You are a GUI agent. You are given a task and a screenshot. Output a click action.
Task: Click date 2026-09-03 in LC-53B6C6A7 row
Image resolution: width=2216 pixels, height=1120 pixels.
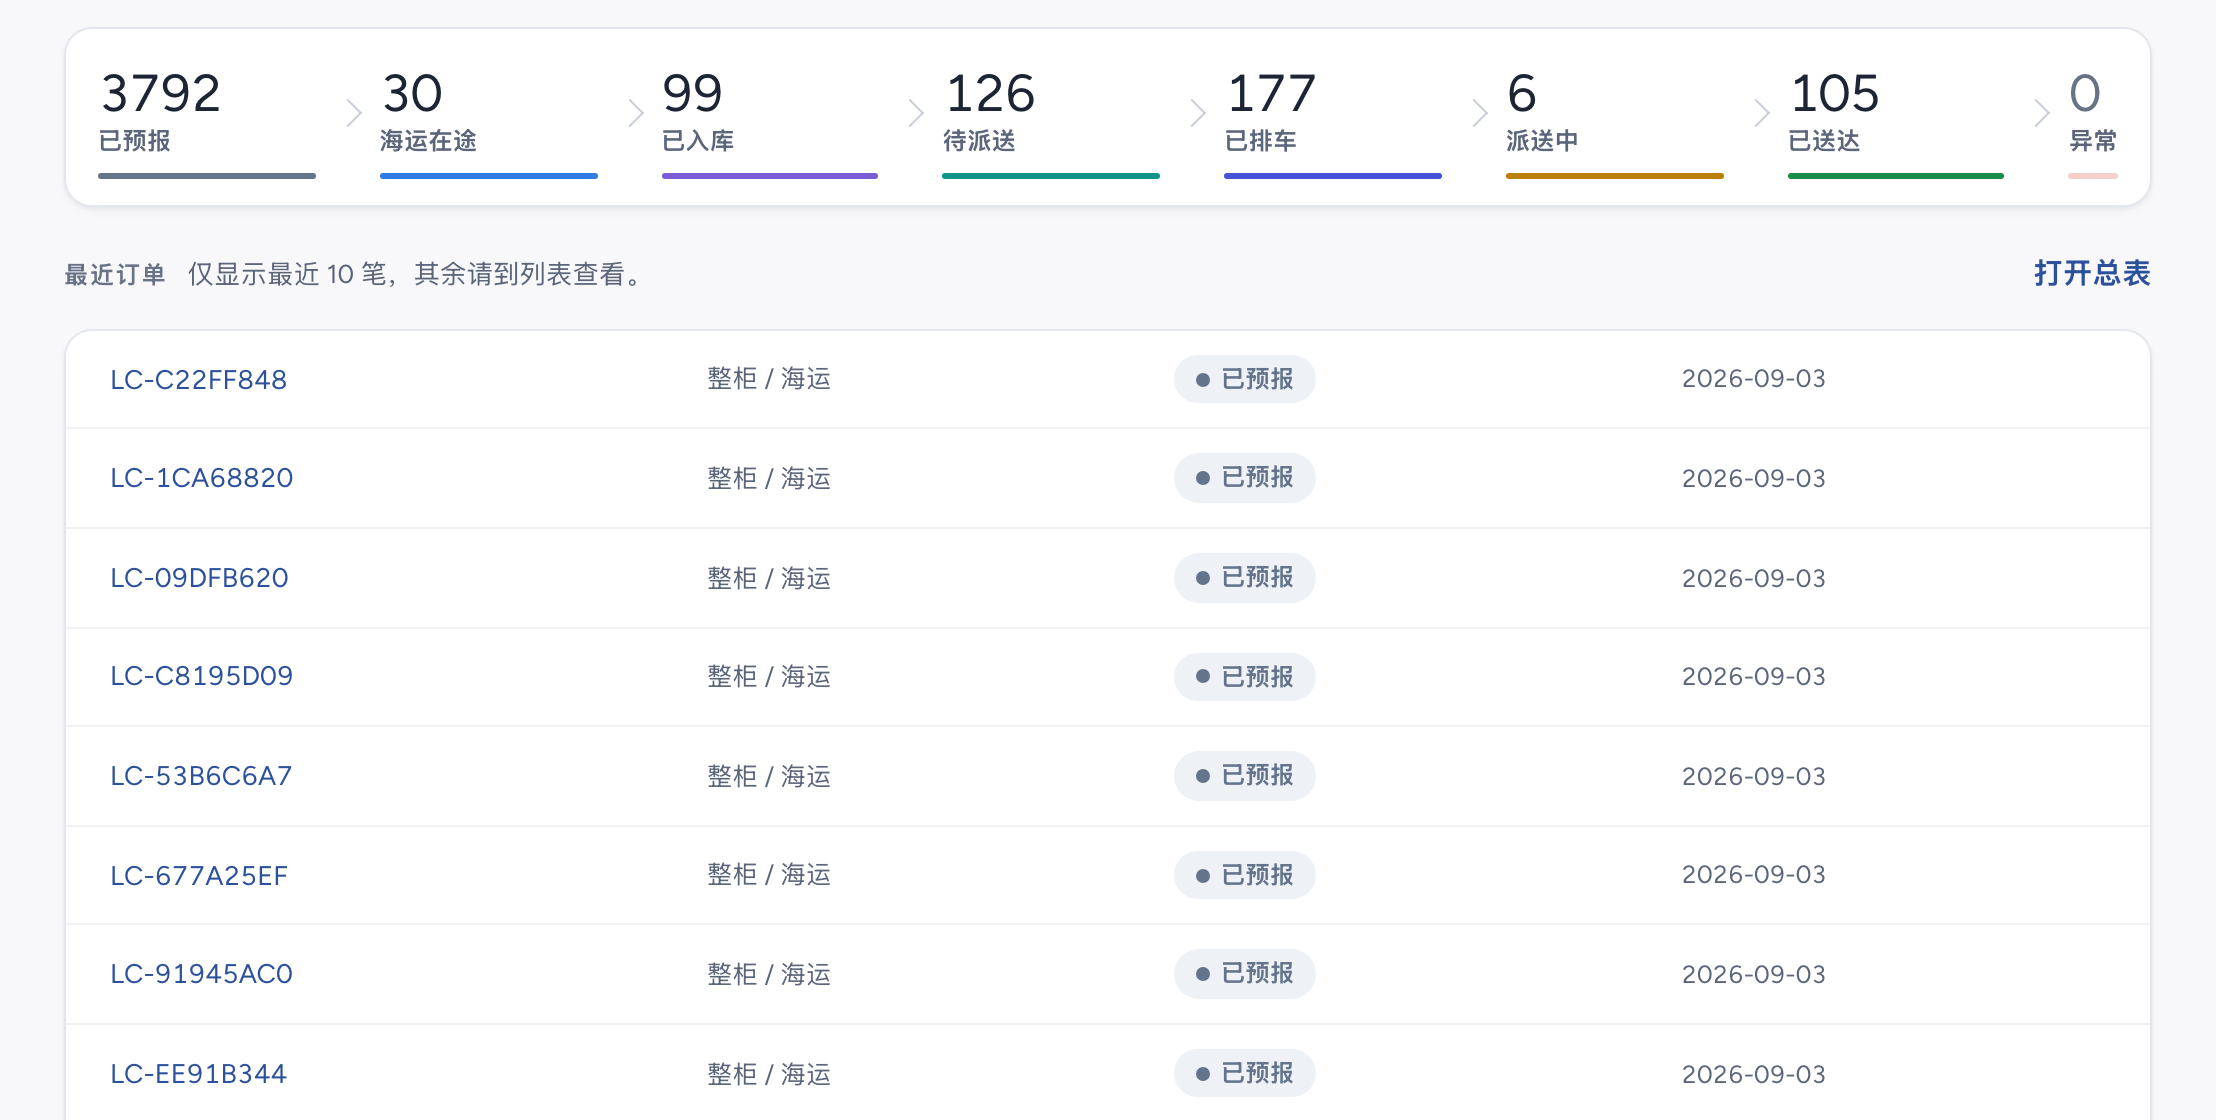(1754, 776)
